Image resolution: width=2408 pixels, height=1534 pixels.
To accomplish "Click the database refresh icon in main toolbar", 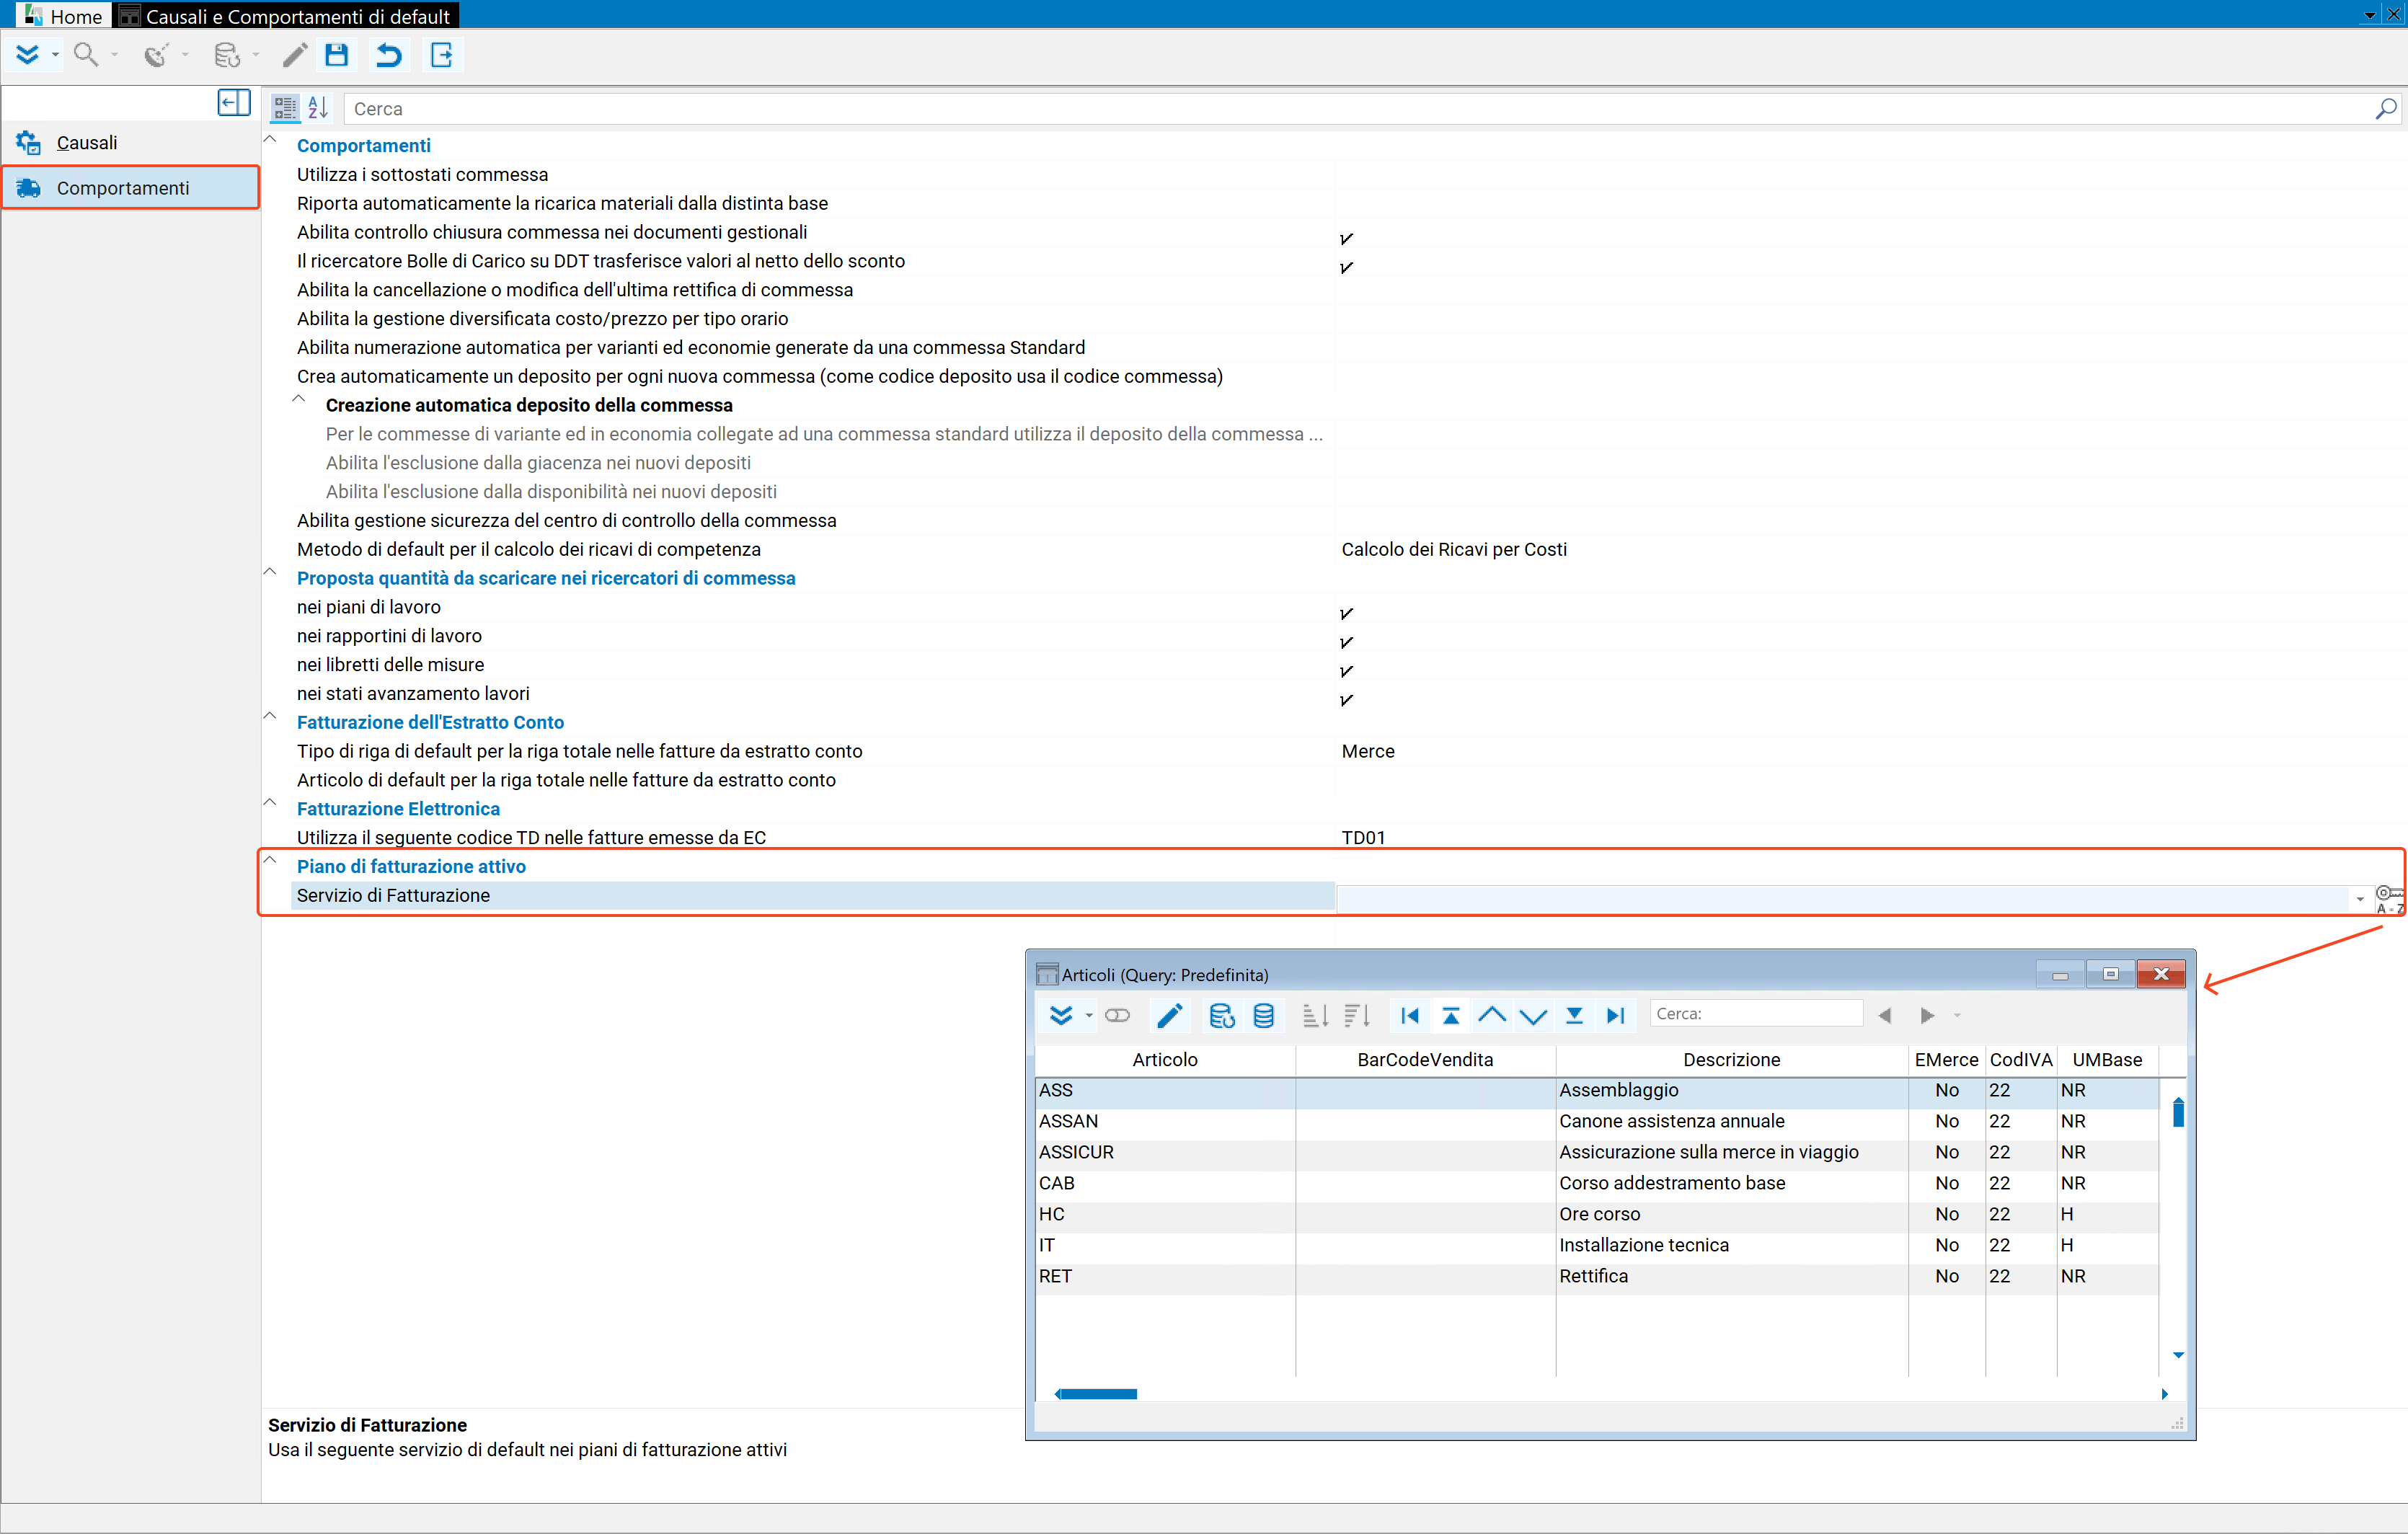I will pyautogui.click(x=227, y=55).
